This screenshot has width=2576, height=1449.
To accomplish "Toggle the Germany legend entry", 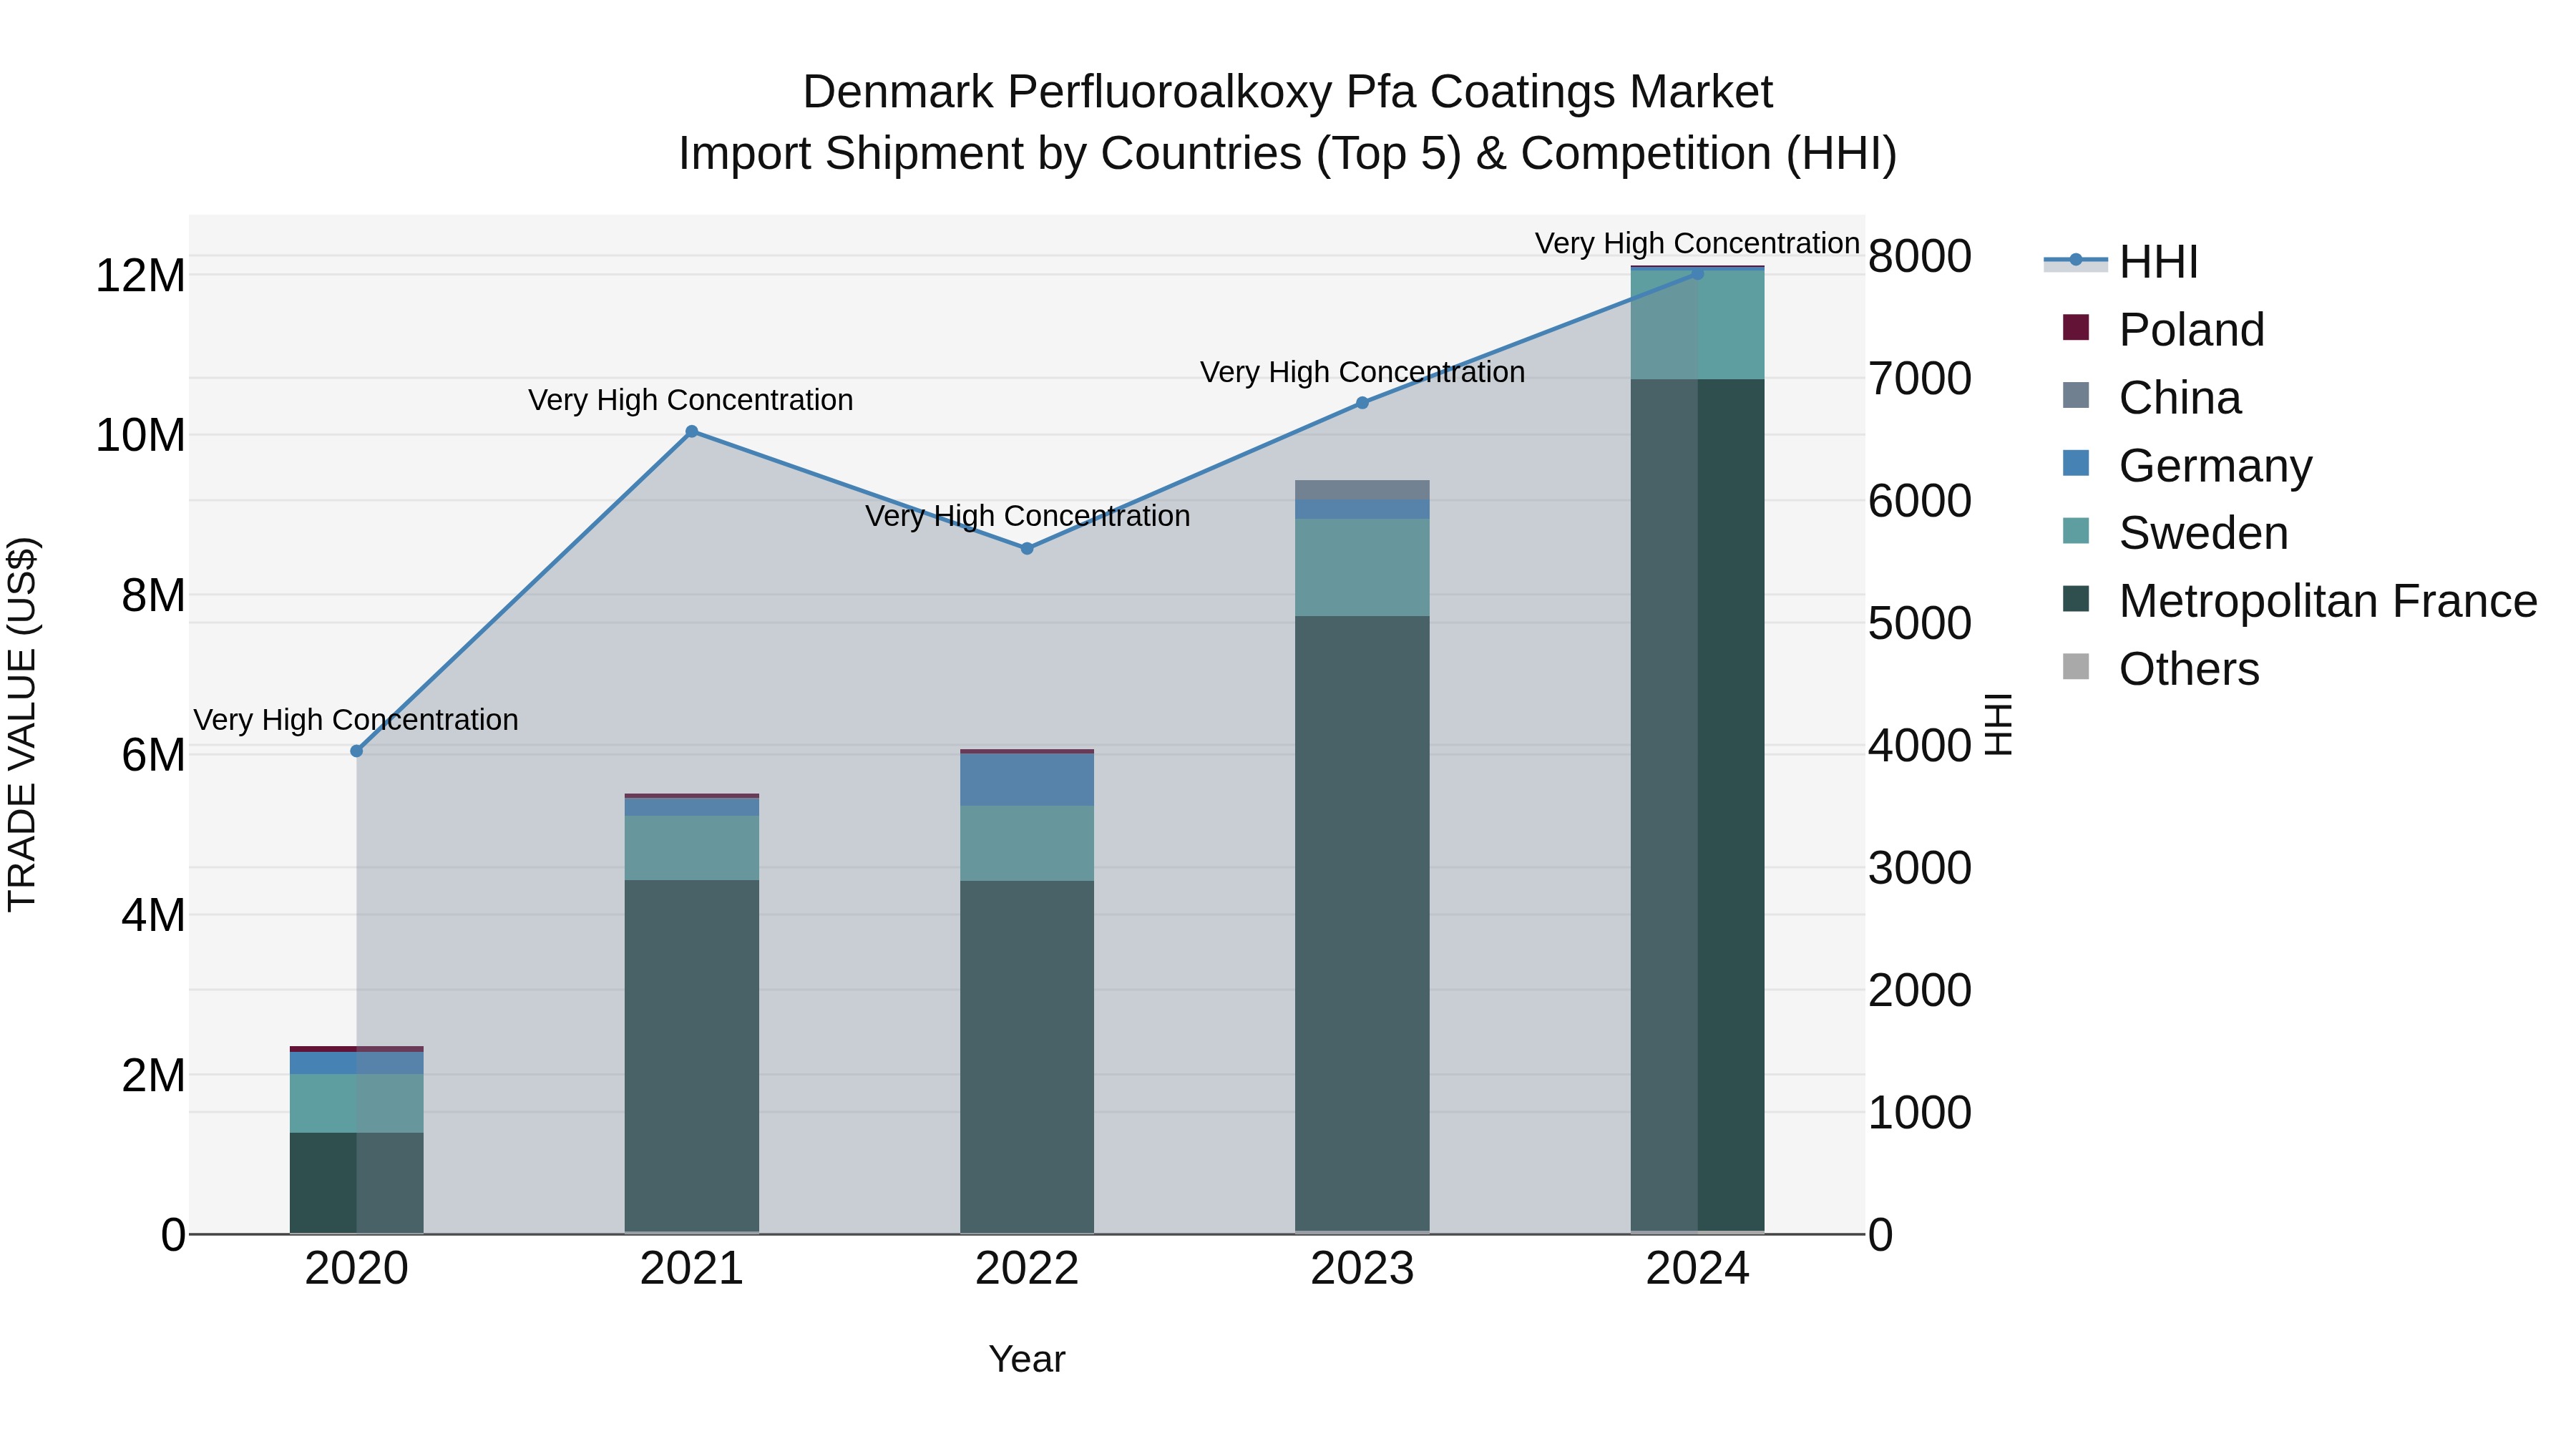I will 2187,466.
